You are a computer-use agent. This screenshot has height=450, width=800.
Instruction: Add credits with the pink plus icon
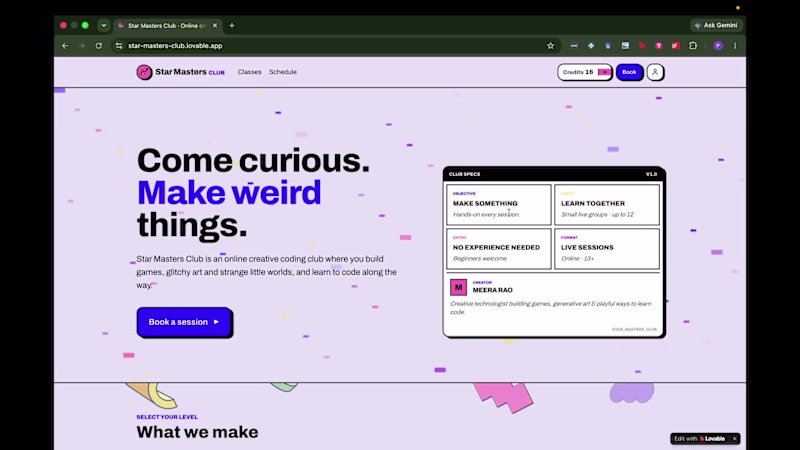605,72
